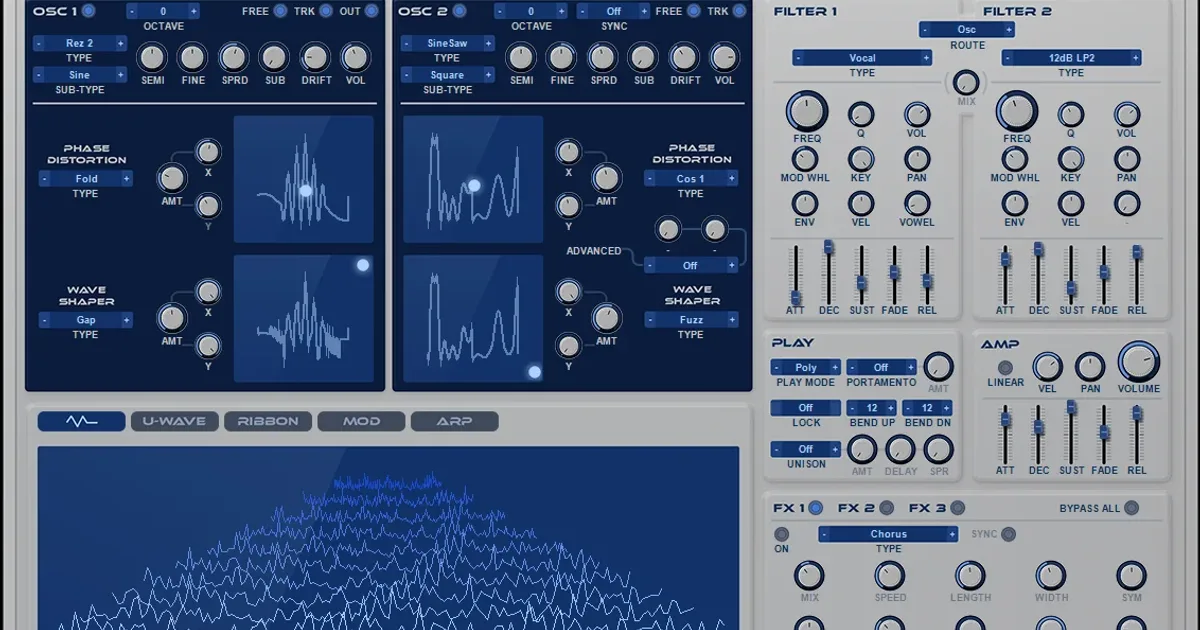
Task: Click Filter 1 Q knob
Action: (861, 114)
